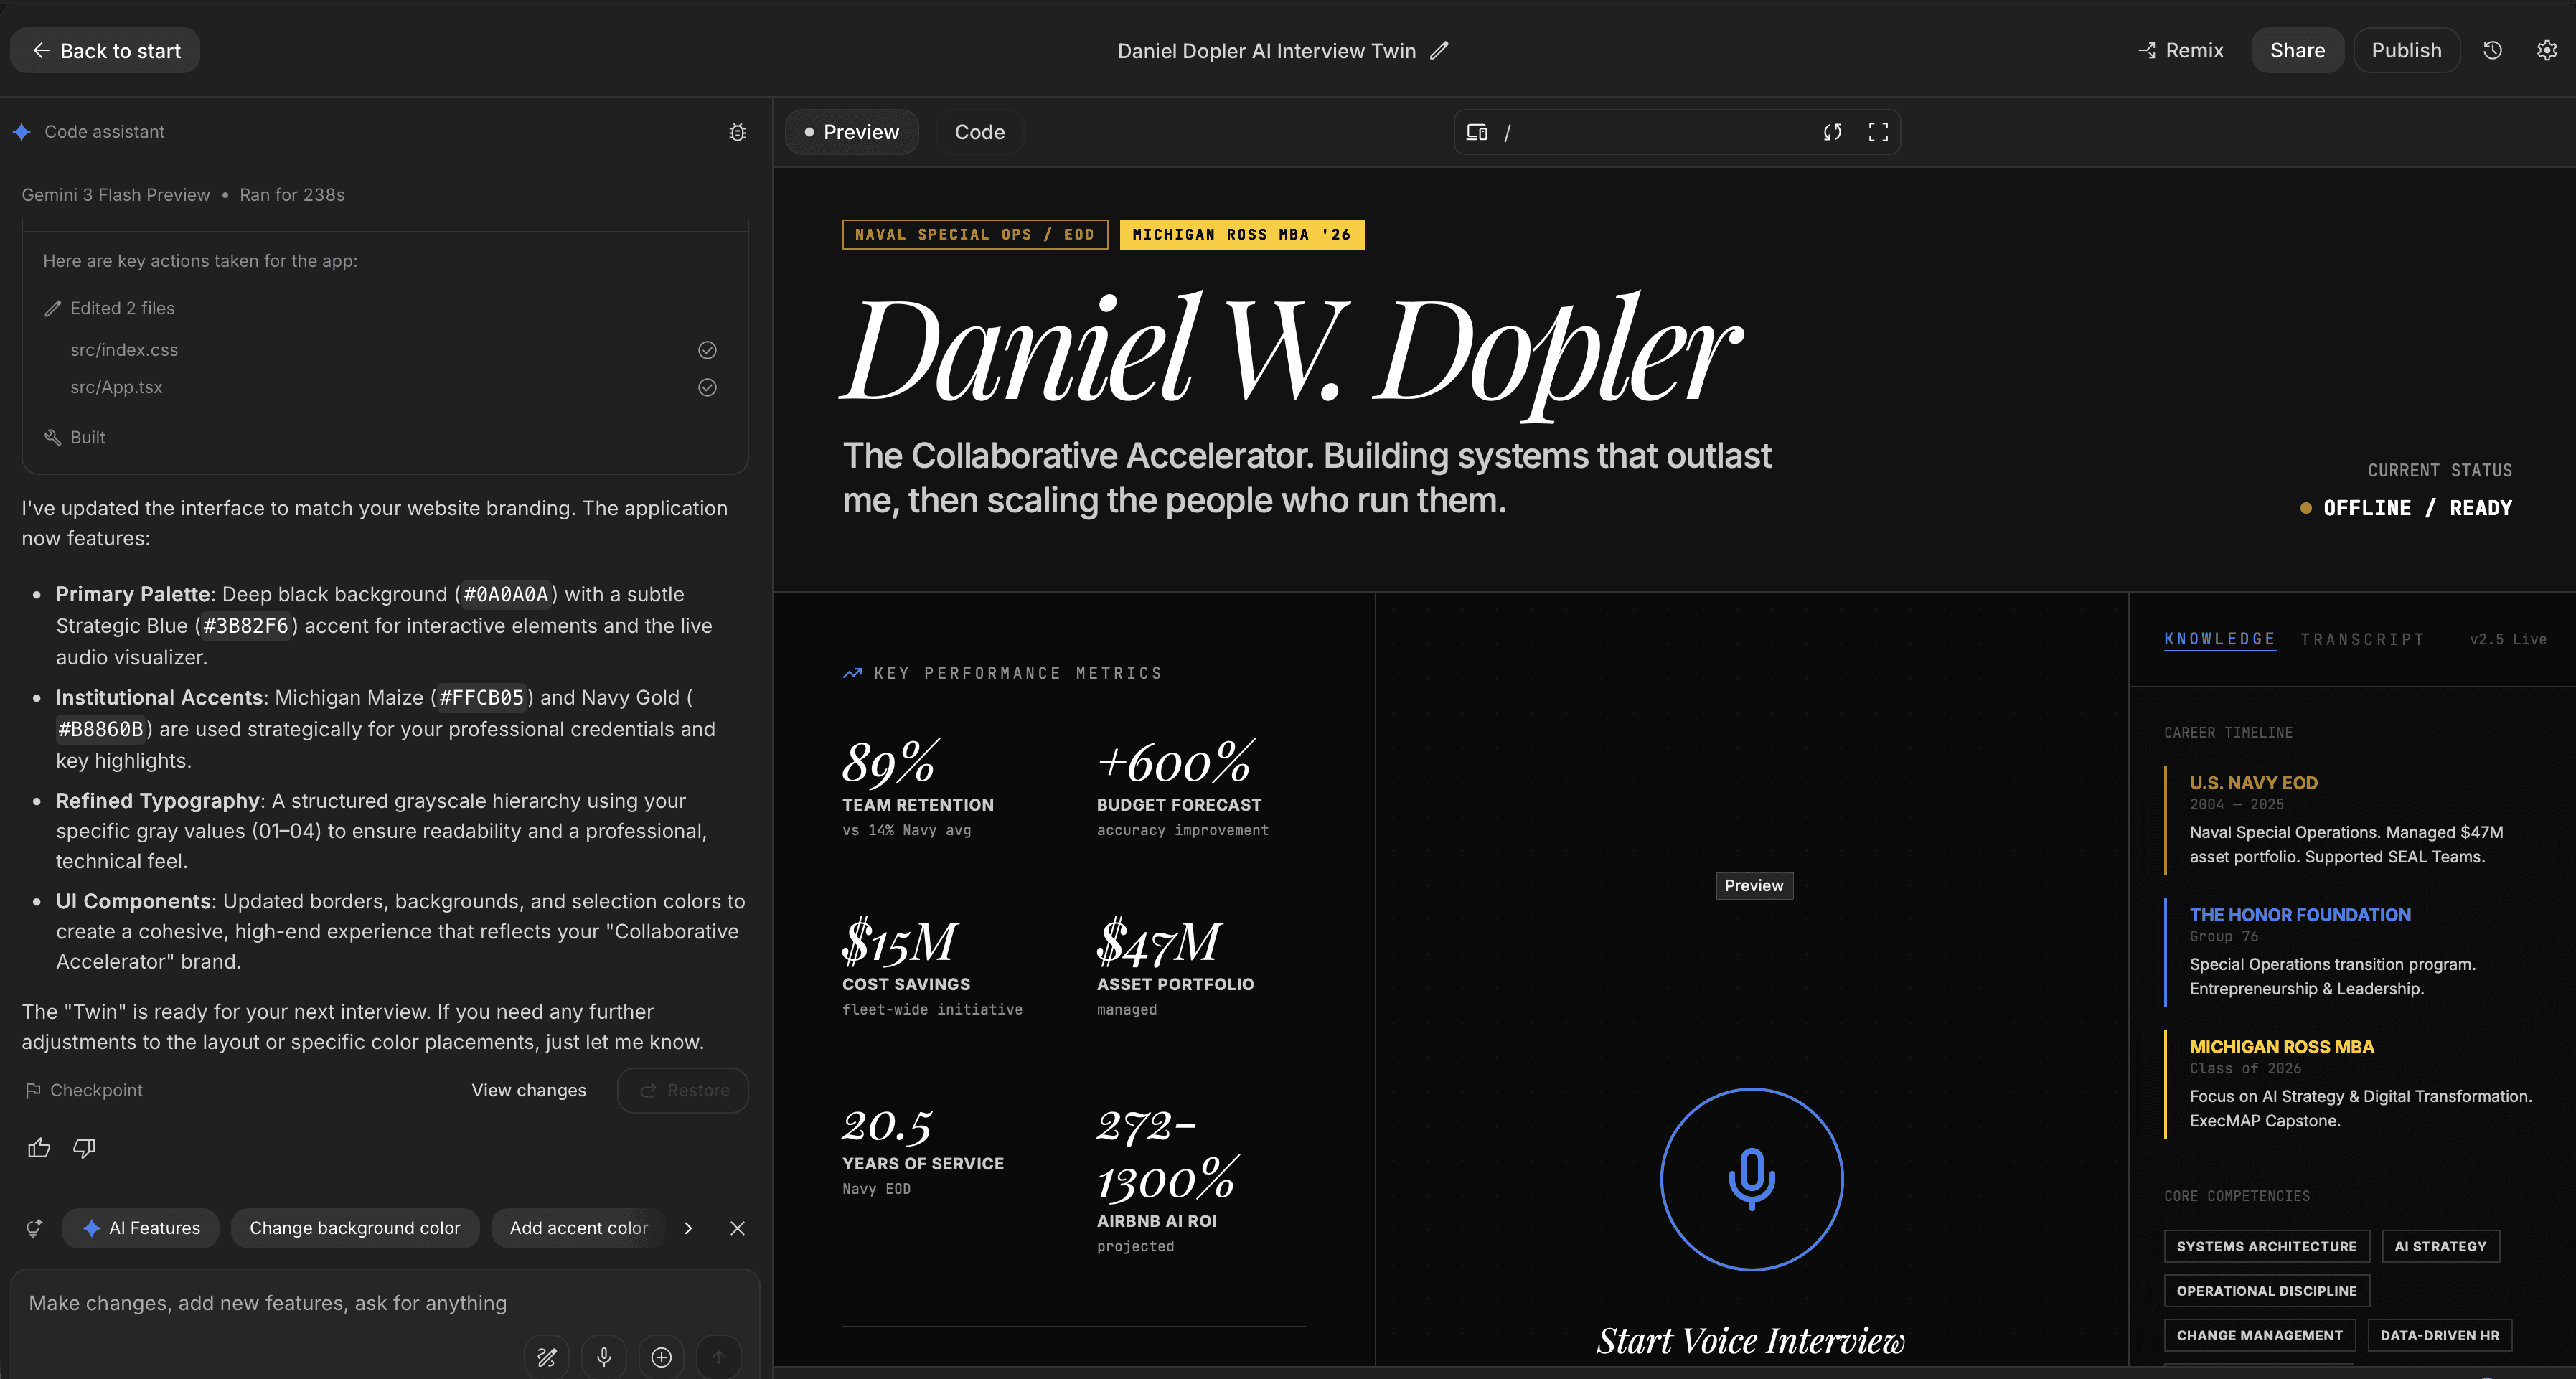2576x1379 pixels.
Task: Open the attach/add icon in the chat bar
Action: pos(661,1357)
